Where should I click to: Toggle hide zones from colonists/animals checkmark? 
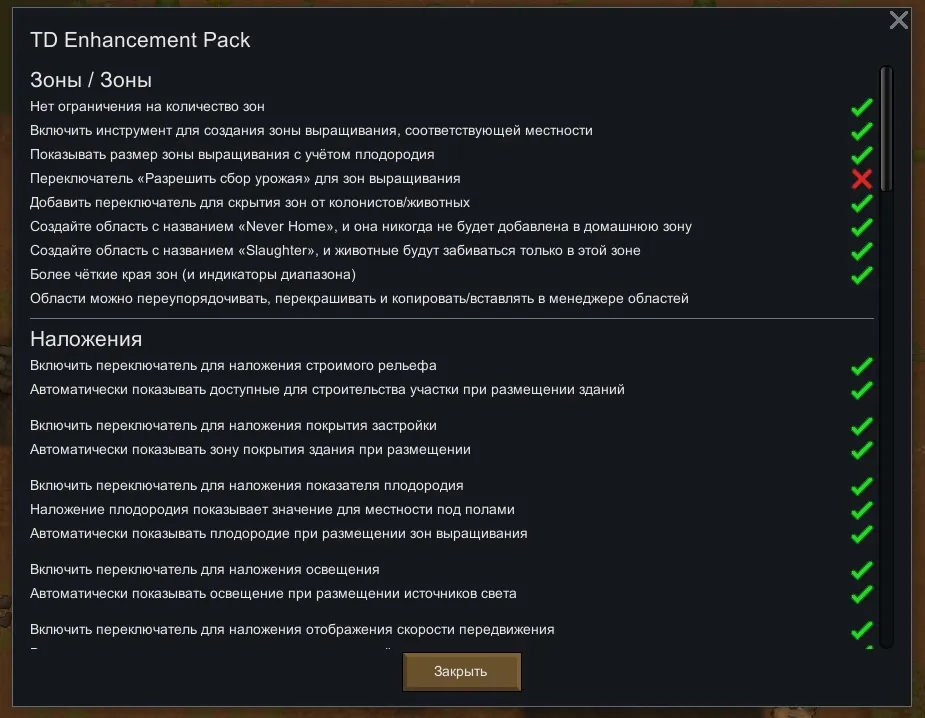861,203
